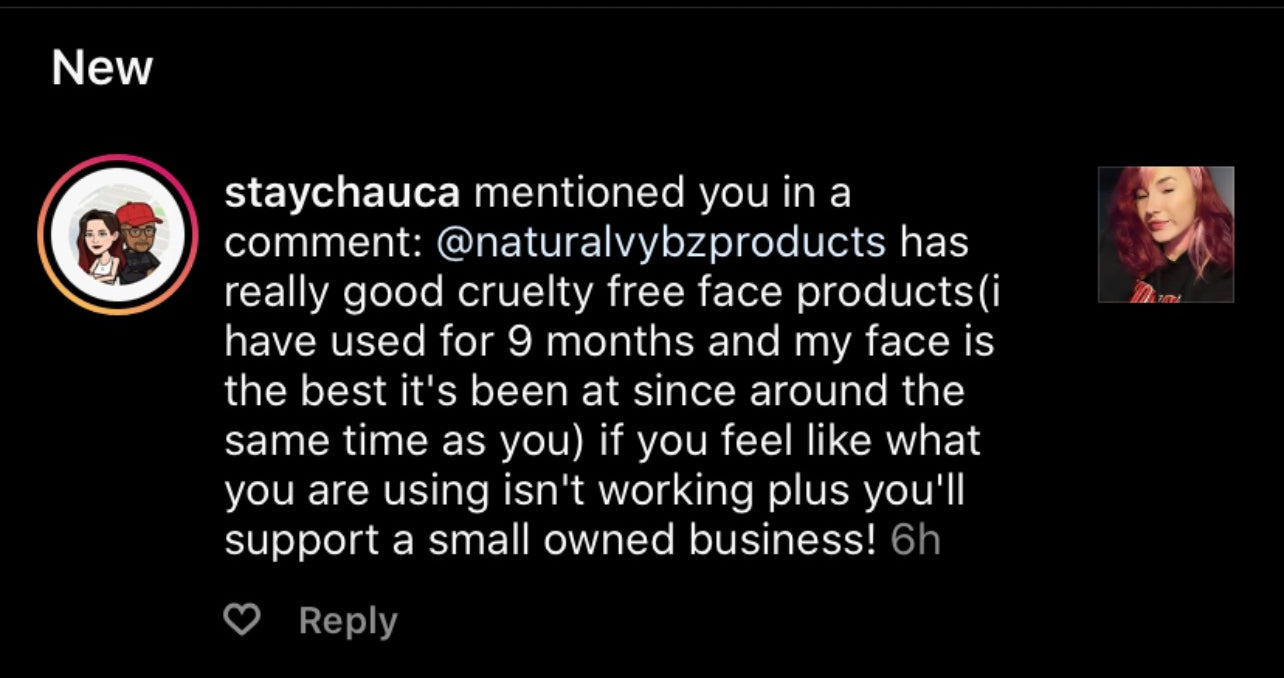Like the comment with the heart icon
The height and width of the screenshot is (678, 1284).
[240, 622]
